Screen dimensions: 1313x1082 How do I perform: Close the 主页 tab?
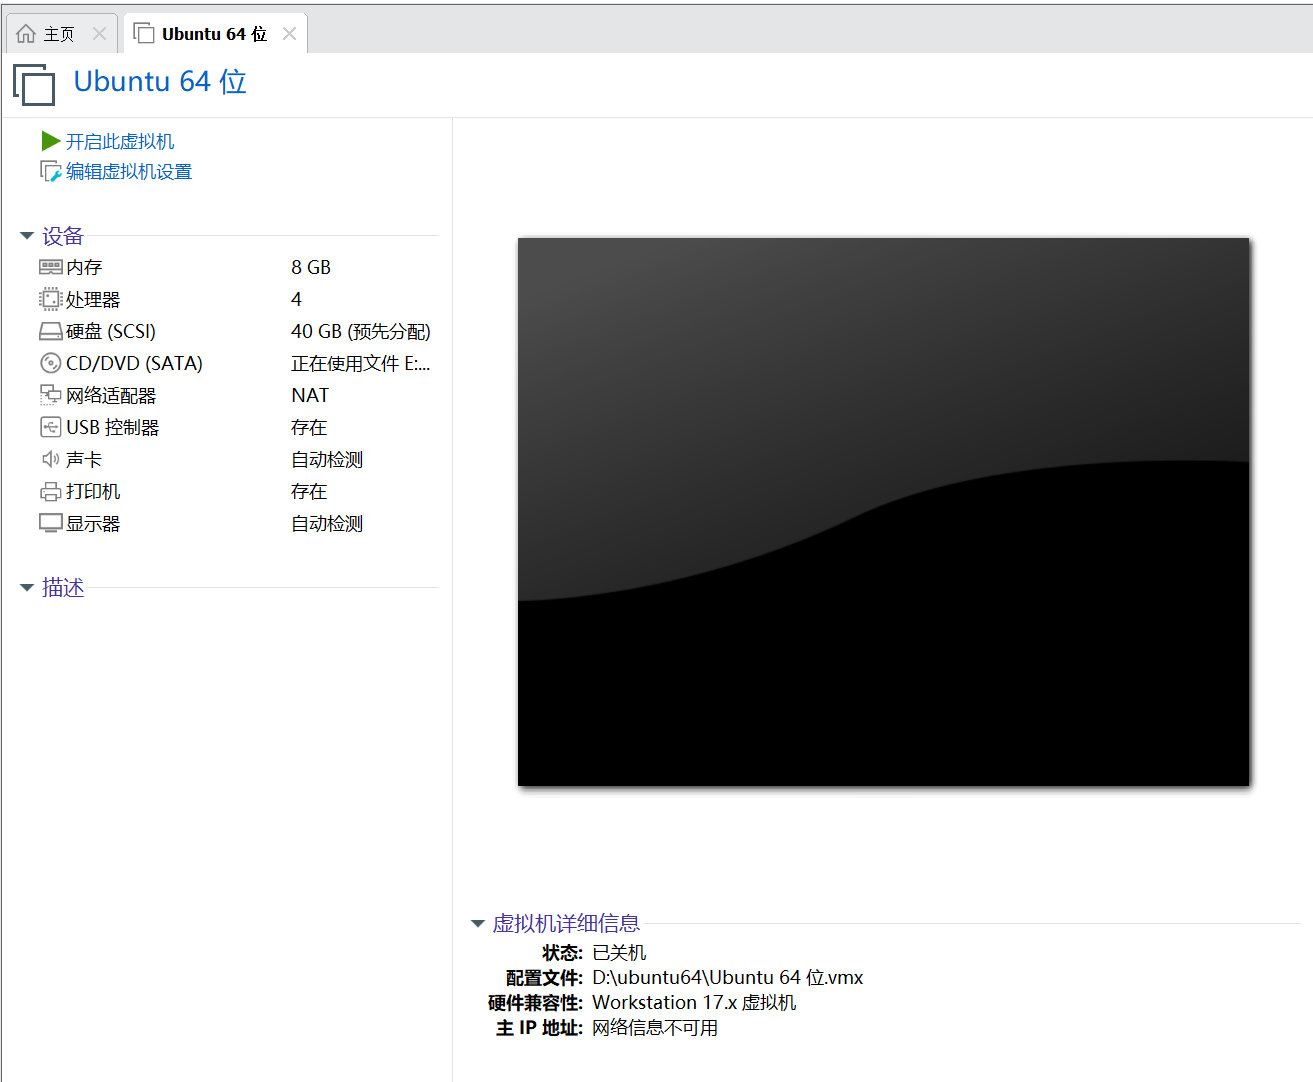coord(99,34)
